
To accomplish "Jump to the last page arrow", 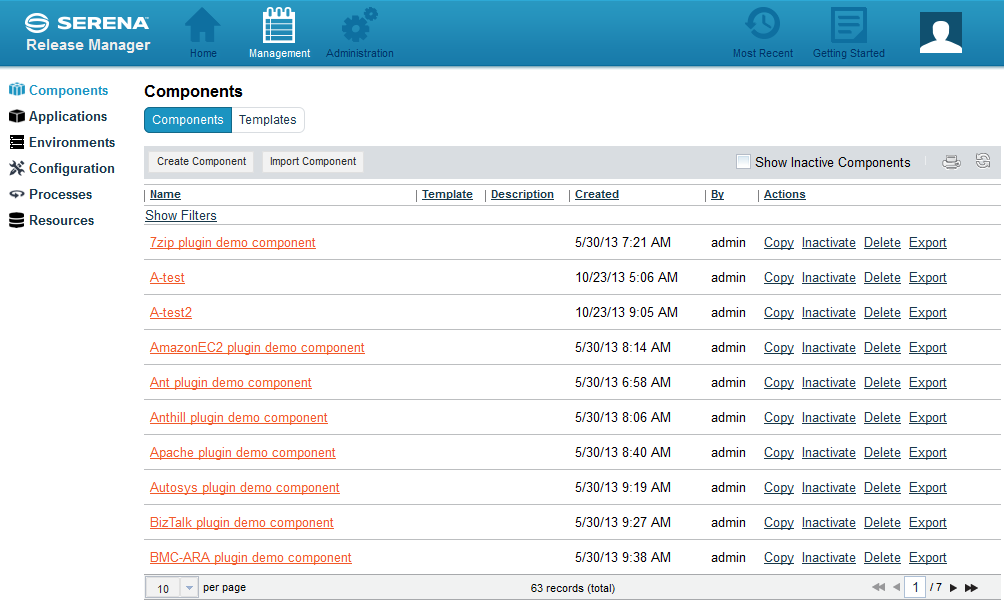I will tap(971, 588).
